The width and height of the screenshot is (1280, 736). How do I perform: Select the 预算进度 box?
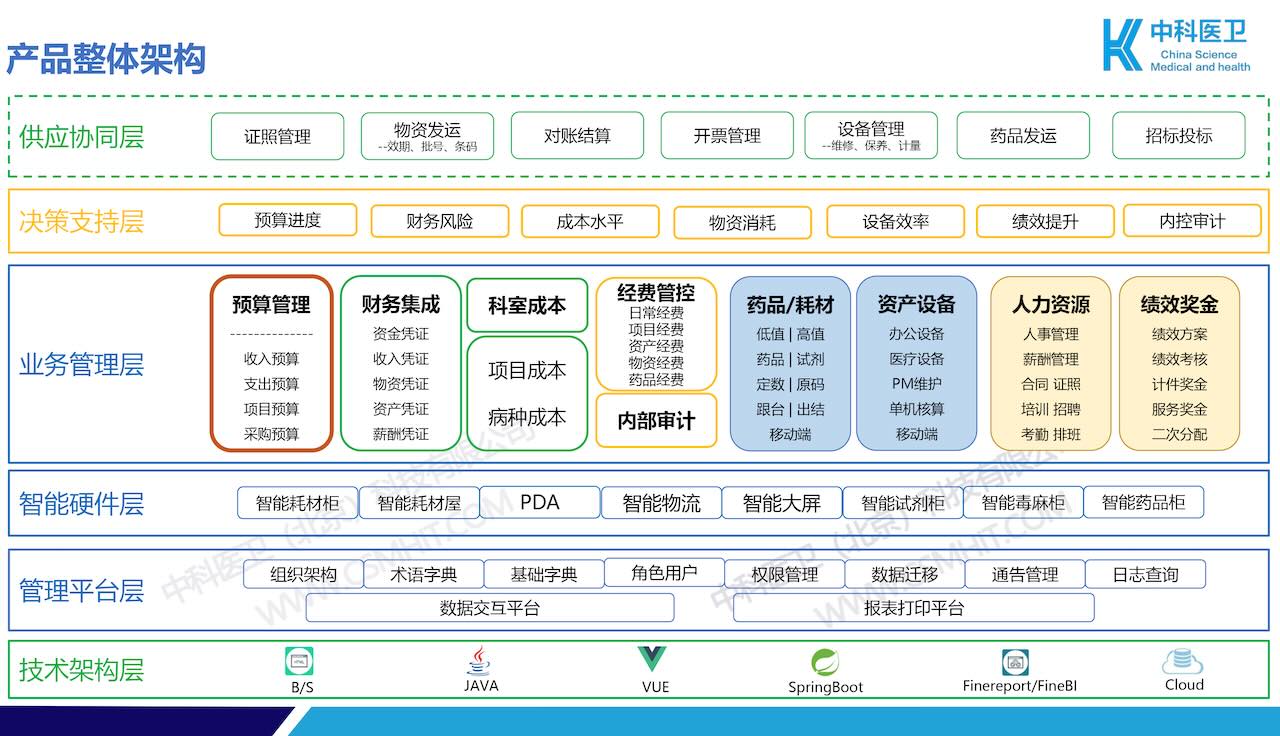(288, 220)
